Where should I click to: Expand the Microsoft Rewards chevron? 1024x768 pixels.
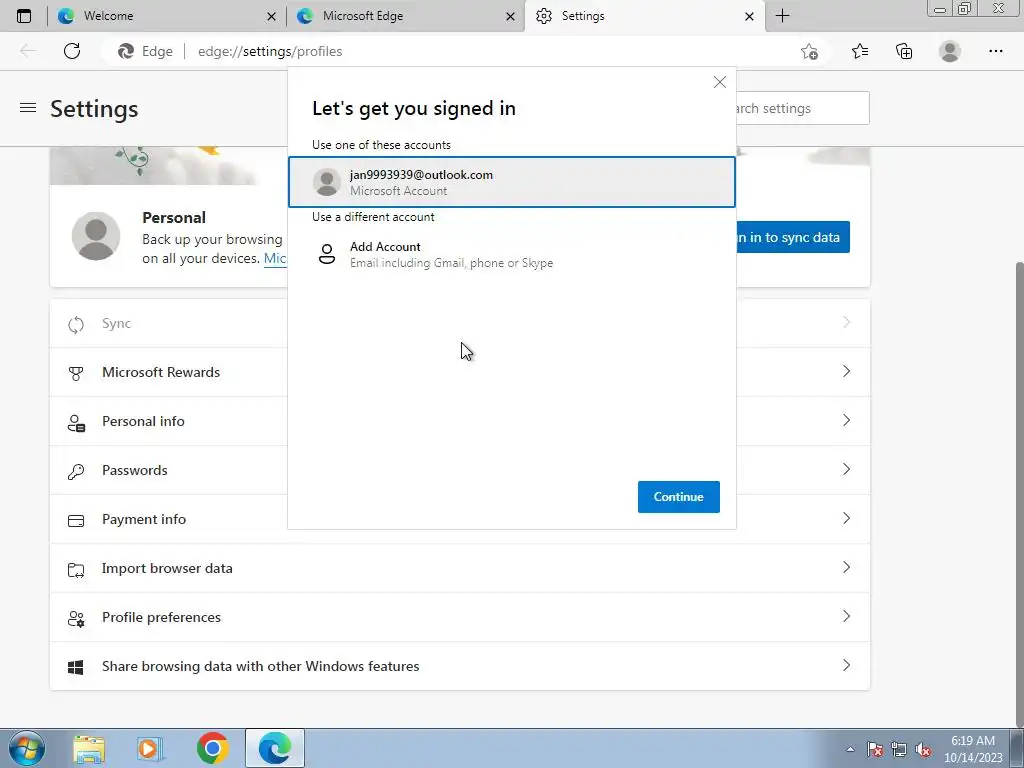(x=846, y=372)
